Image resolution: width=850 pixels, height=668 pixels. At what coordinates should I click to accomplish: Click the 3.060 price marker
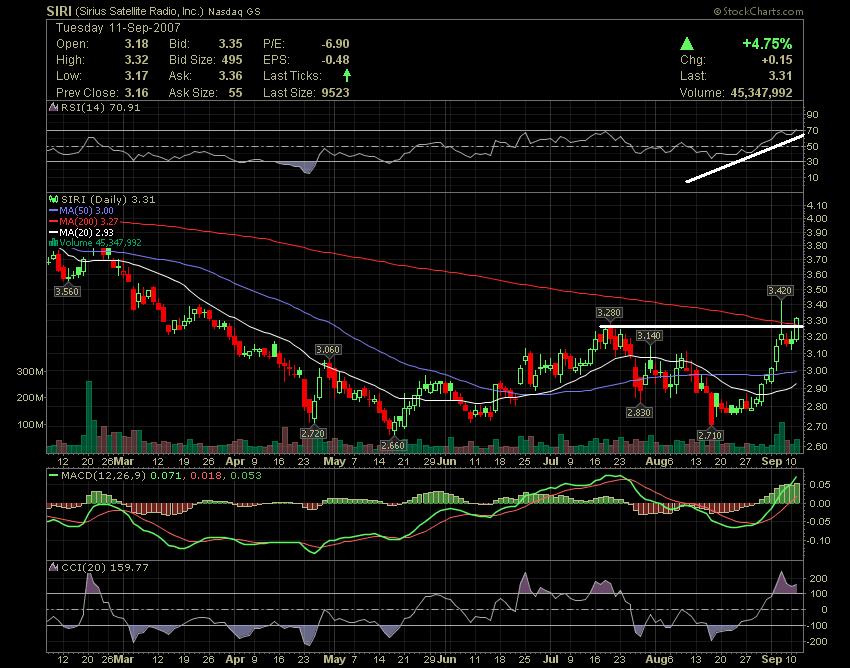(x=328, y=350)
